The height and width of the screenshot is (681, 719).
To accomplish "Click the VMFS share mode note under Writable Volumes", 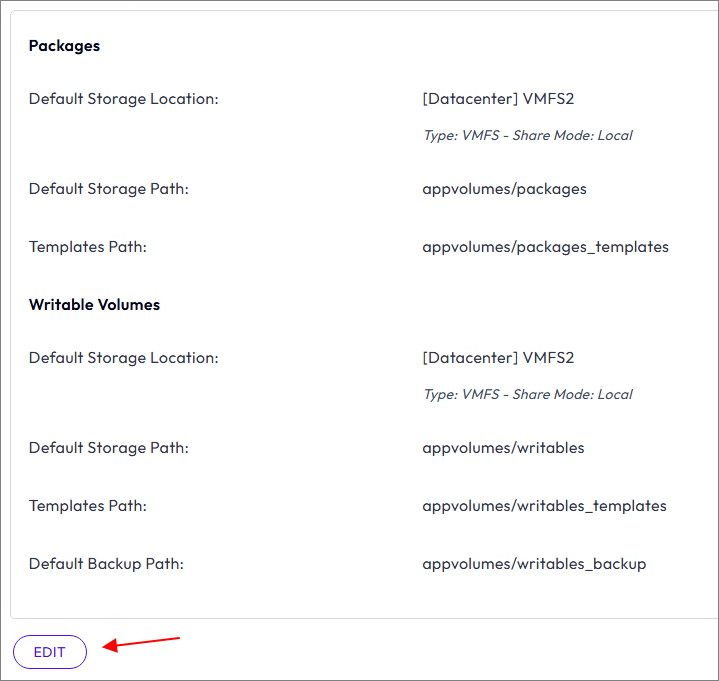I will pos(527,394).
